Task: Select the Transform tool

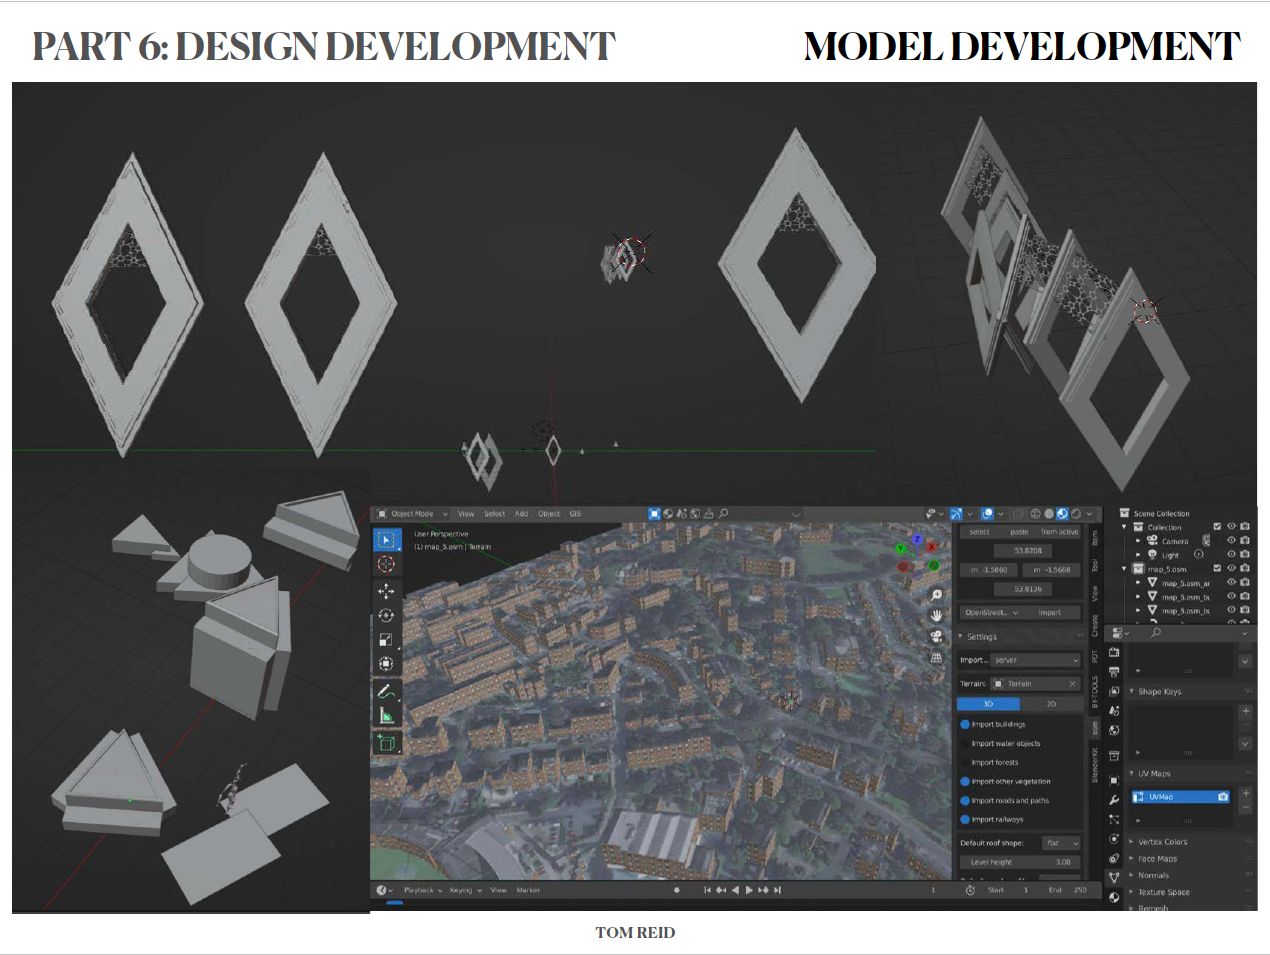Action: coord(386,664)
